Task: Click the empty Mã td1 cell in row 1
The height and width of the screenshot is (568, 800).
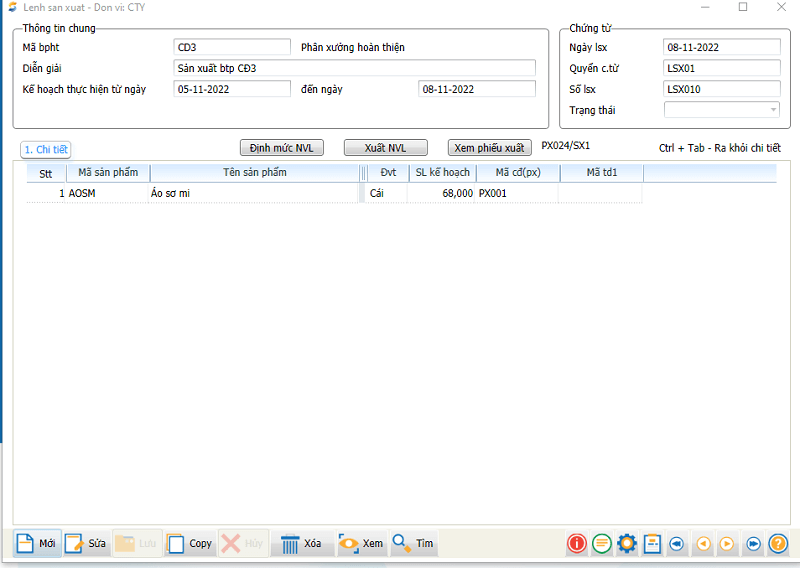Action: point(601,193)
